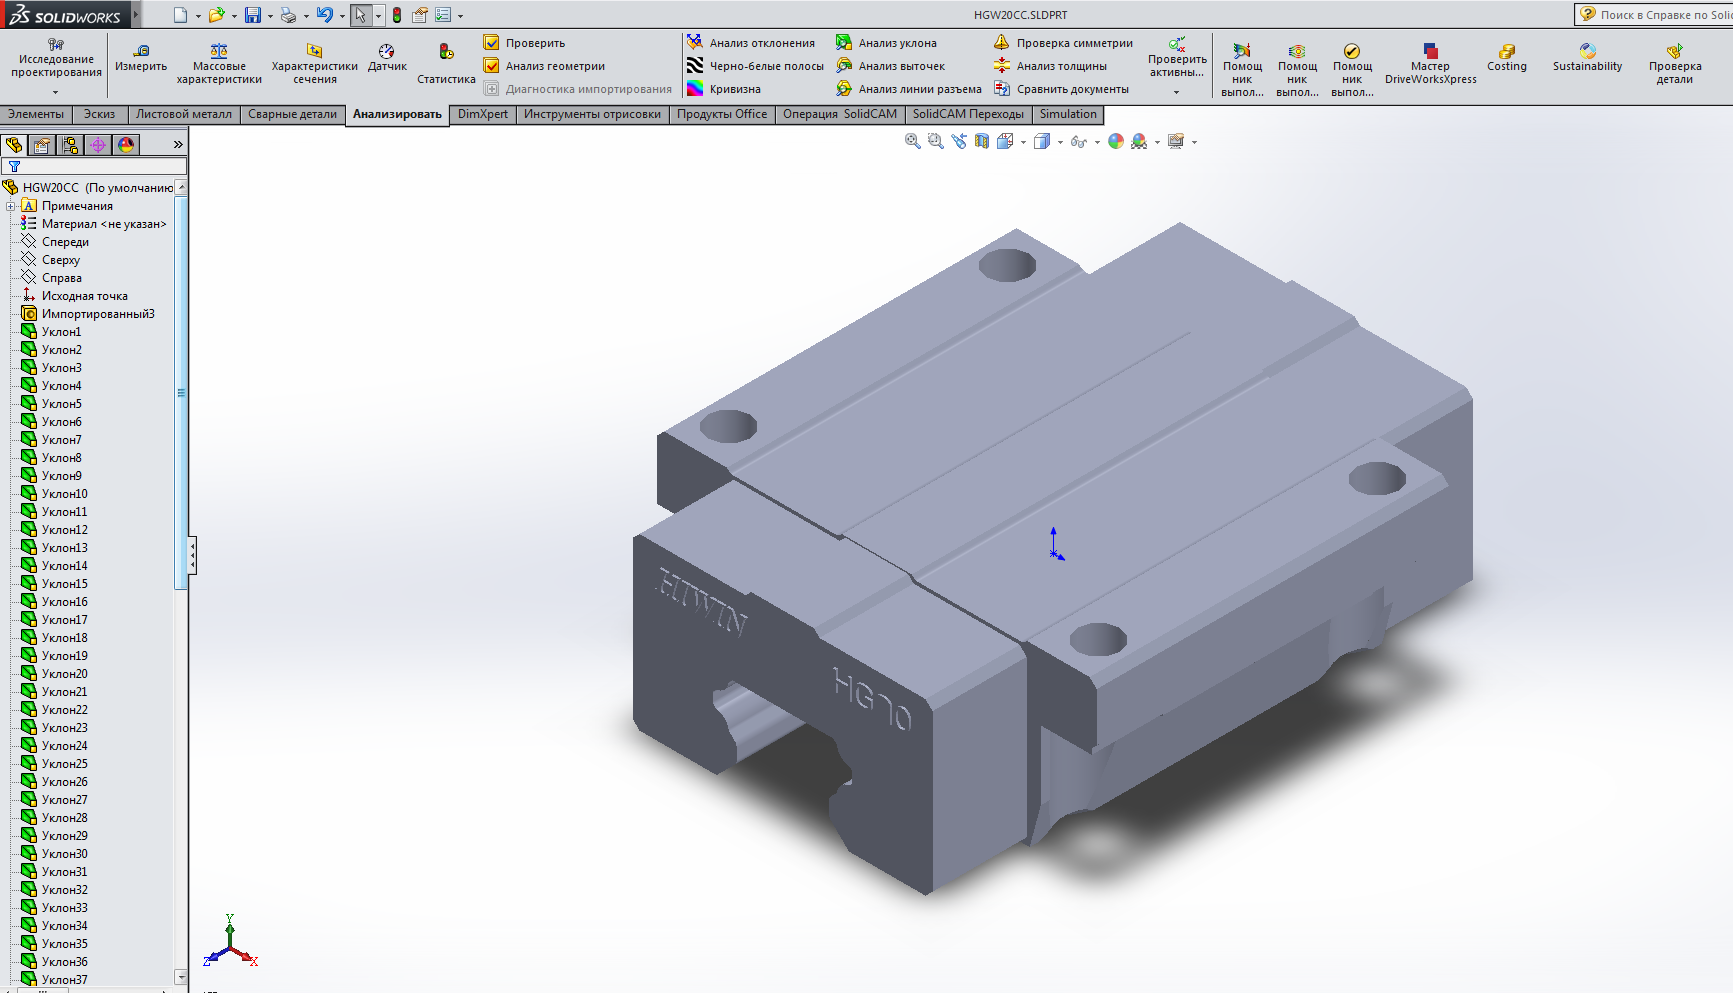This screenshot has height=993, width=1733.
Task: Expand the Display Style dropdown arrow
Action: point(1060,142)
